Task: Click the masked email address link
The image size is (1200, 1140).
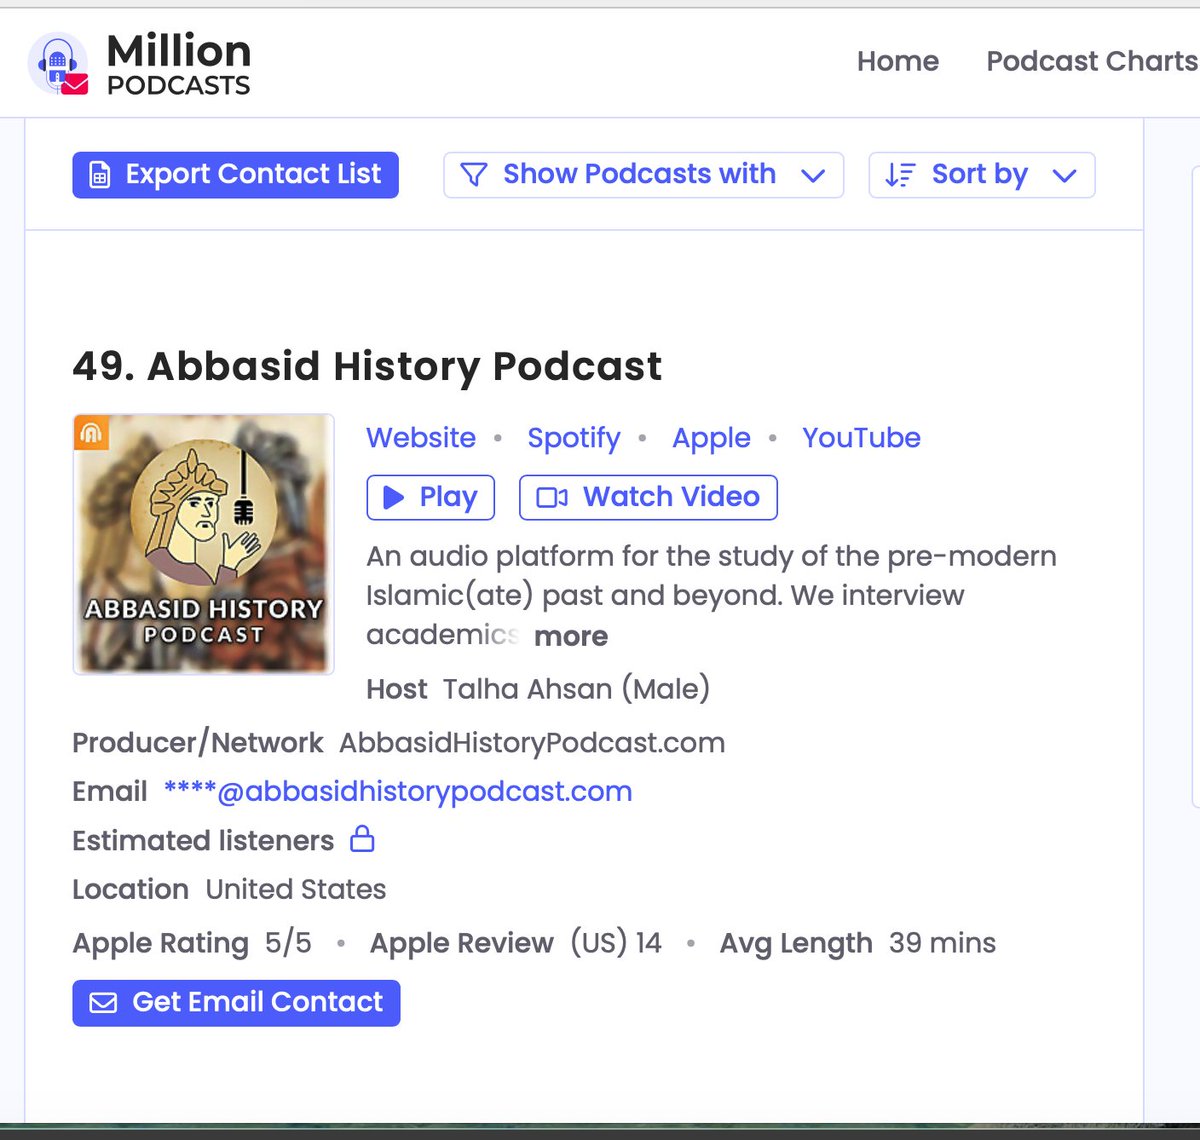Action: pyautogui.click(x=399, y=791)
